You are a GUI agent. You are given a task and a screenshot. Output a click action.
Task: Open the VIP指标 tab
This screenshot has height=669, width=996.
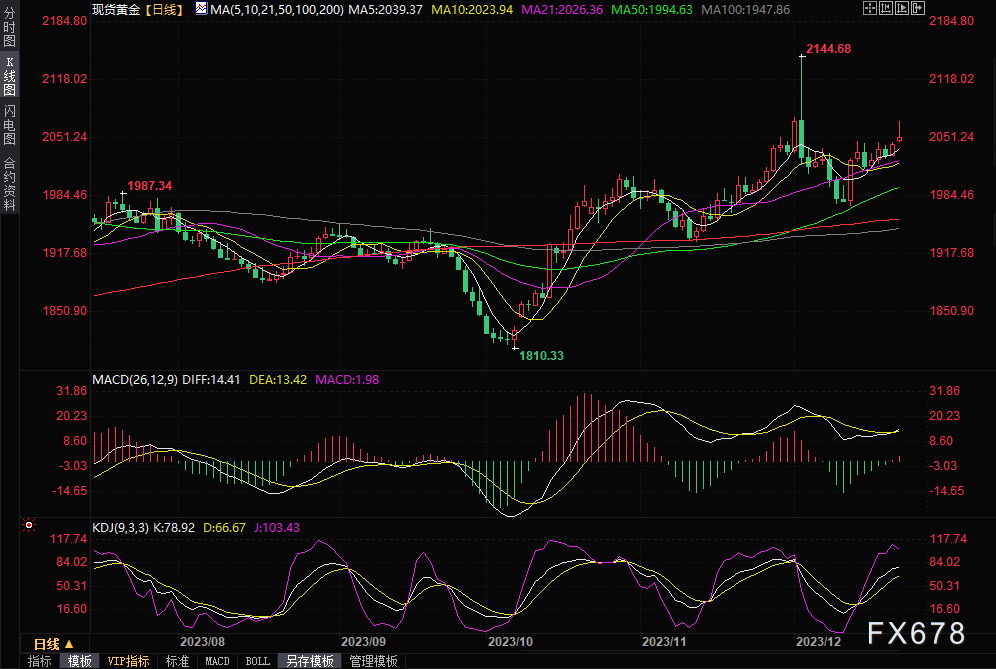(x=128, y=661)
